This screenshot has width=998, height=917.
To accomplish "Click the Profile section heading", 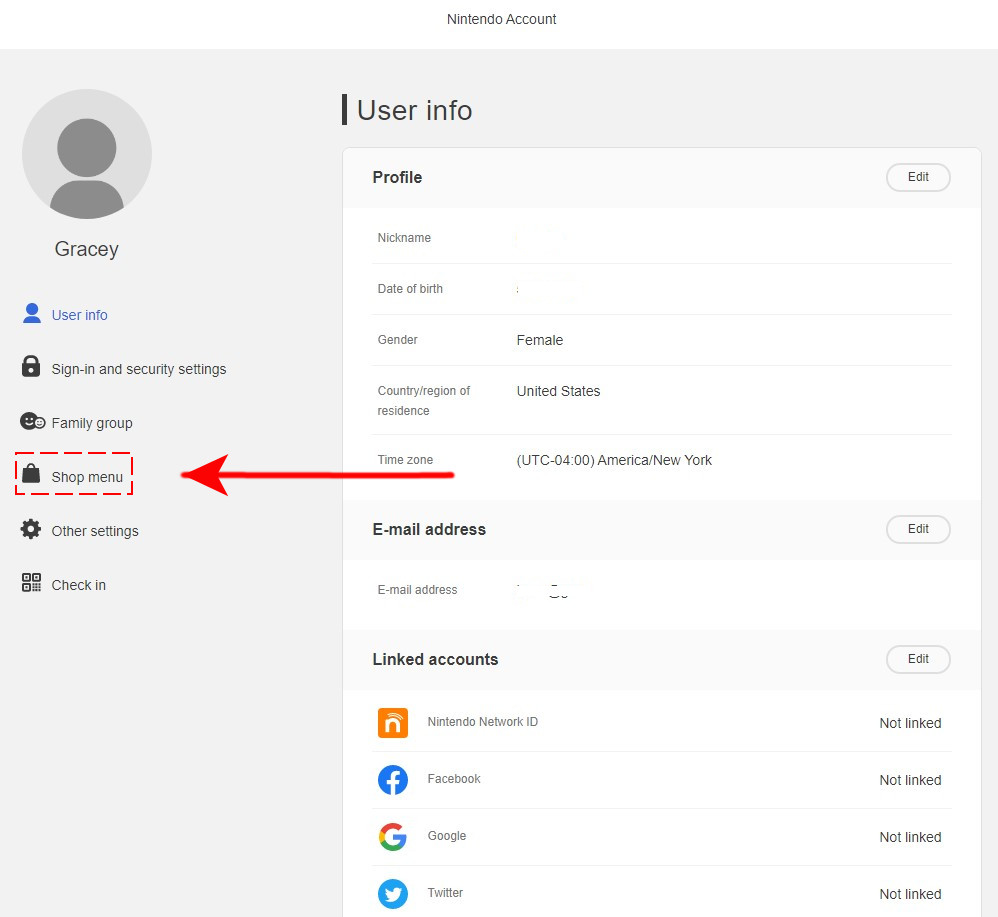I will coord(397,177).
